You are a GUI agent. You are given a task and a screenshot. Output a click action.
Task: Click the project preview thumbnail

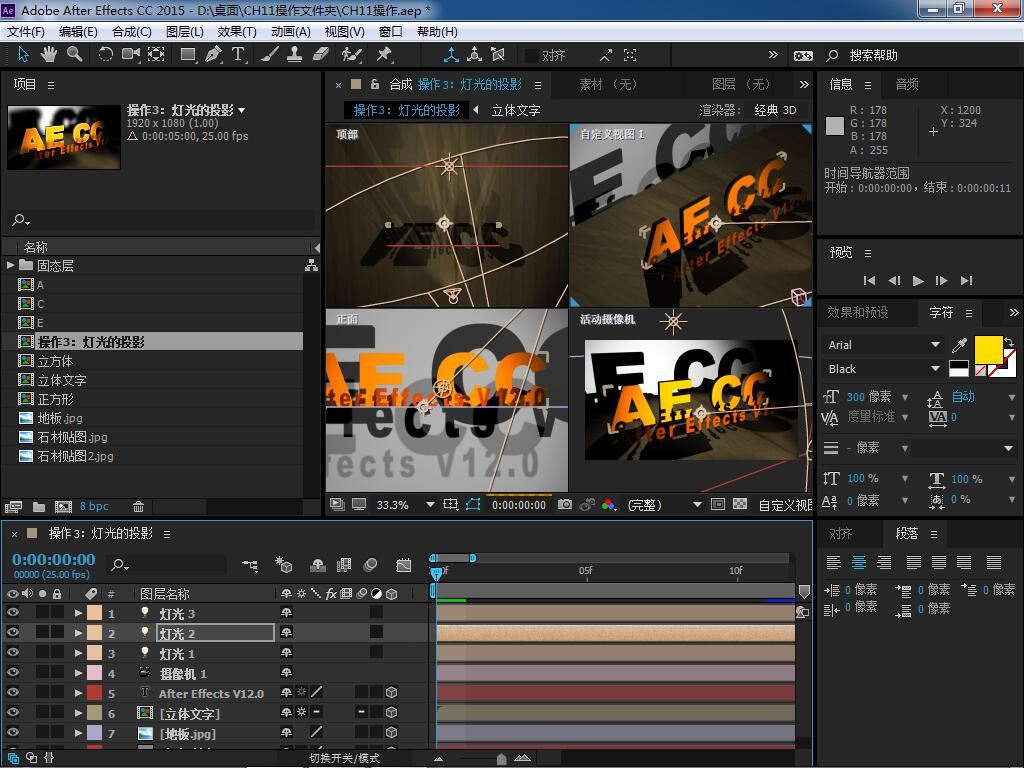point(64,137)
